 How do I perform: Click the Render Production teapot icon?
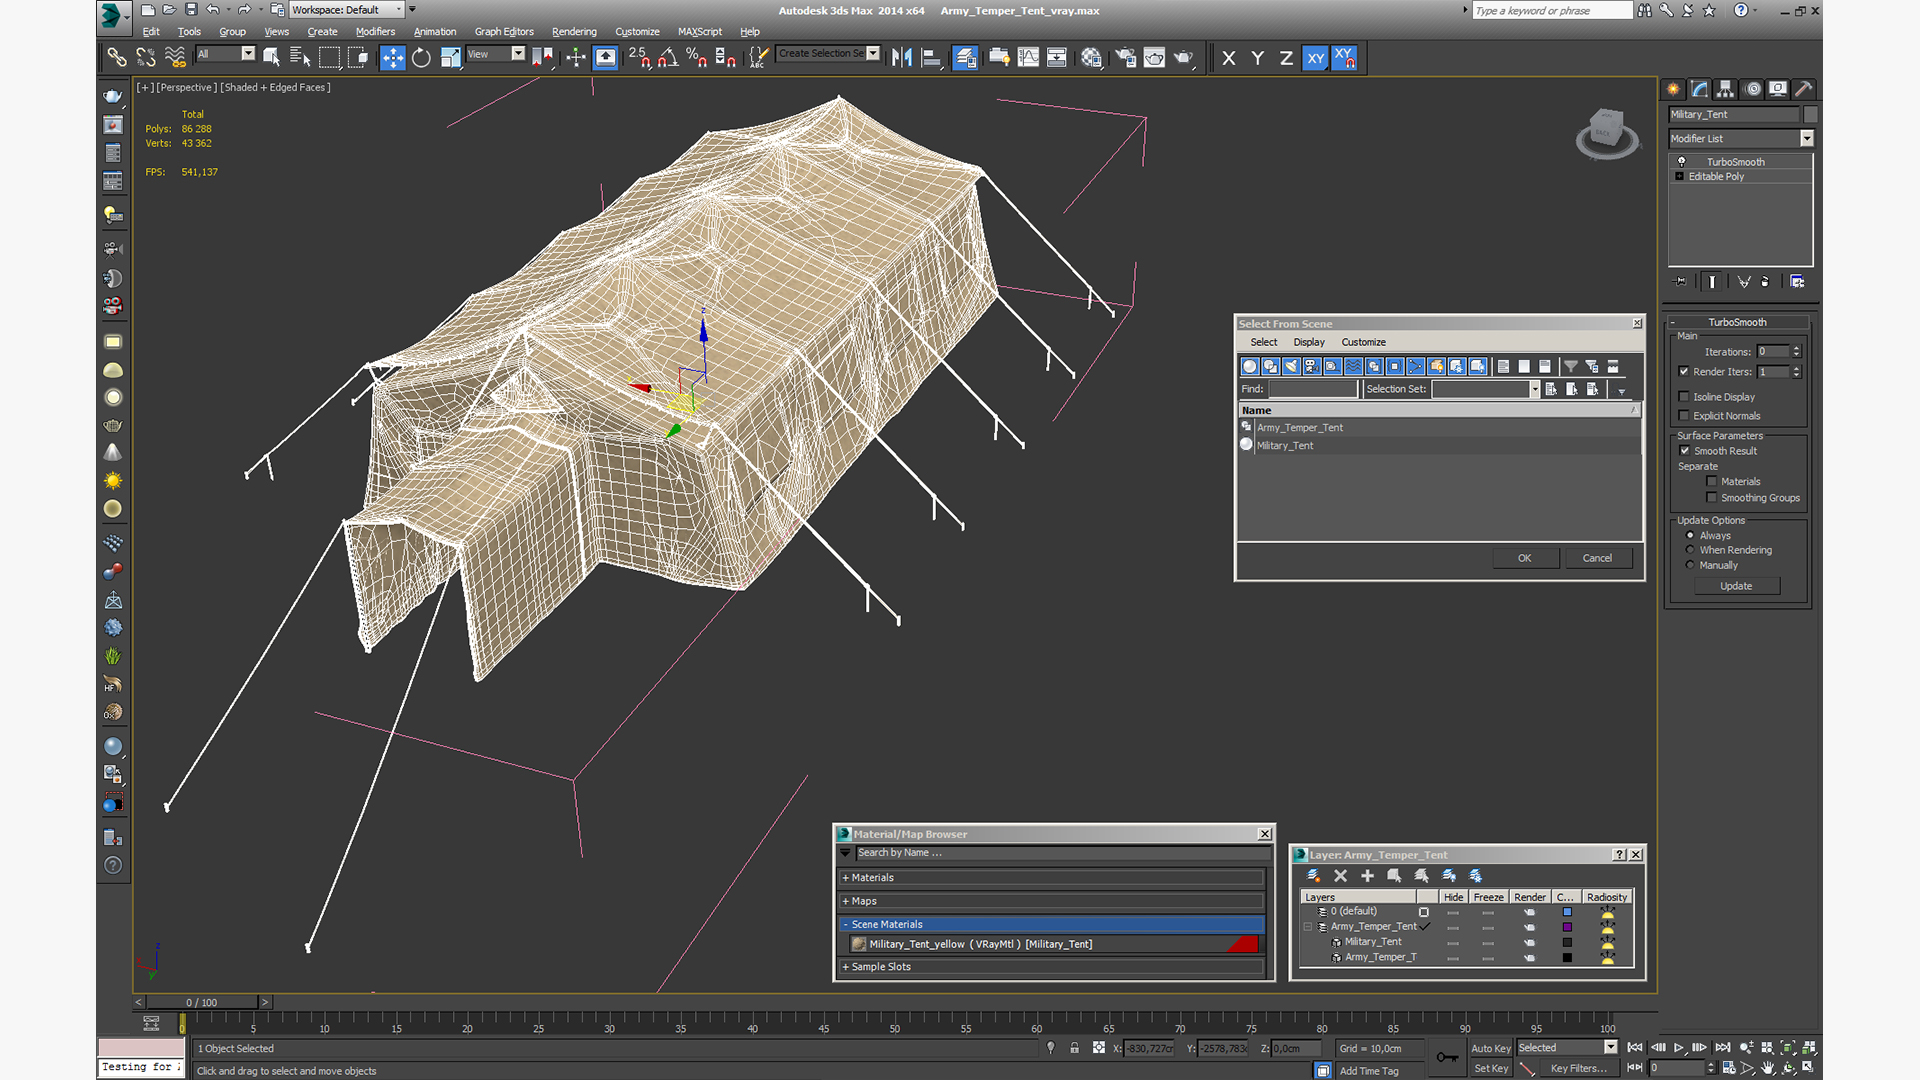pos(1184,57)
